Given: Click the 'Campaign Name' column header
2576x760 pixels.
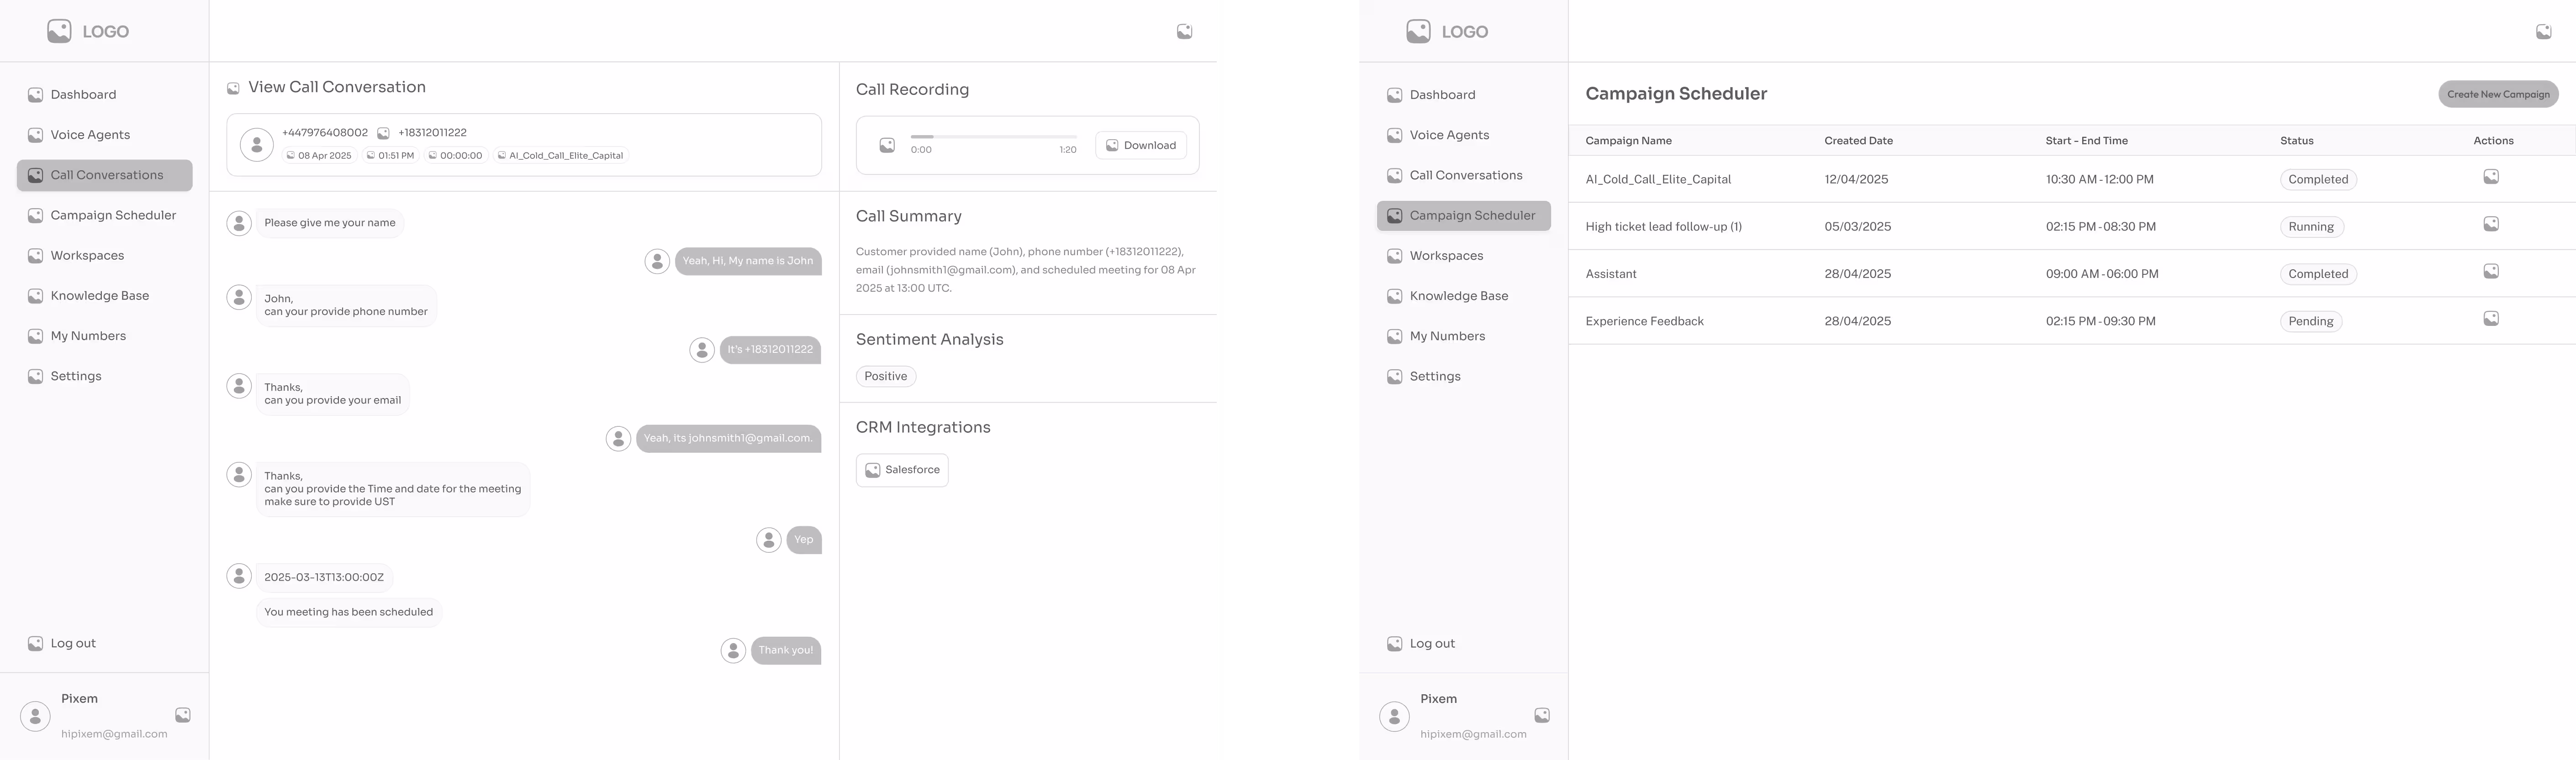Looking at the screenshot, I should tap(1628, 141).
